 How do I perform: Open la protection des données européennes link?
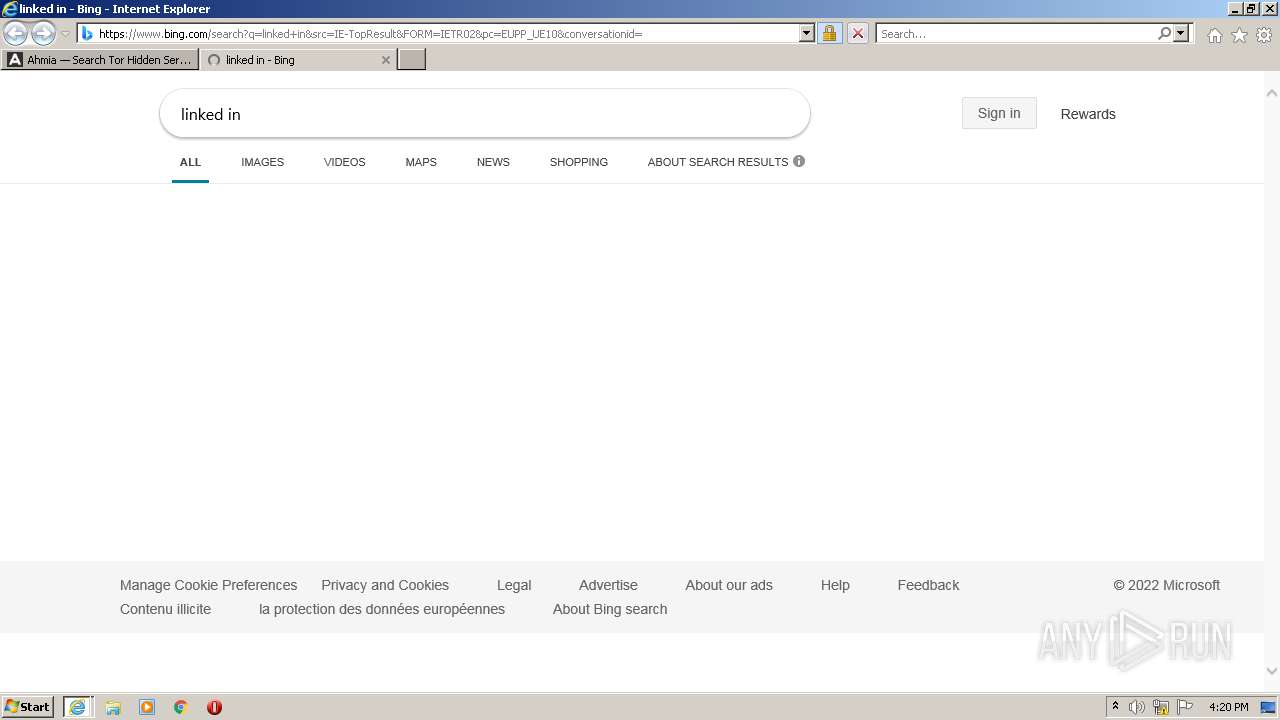click(382, 609)
